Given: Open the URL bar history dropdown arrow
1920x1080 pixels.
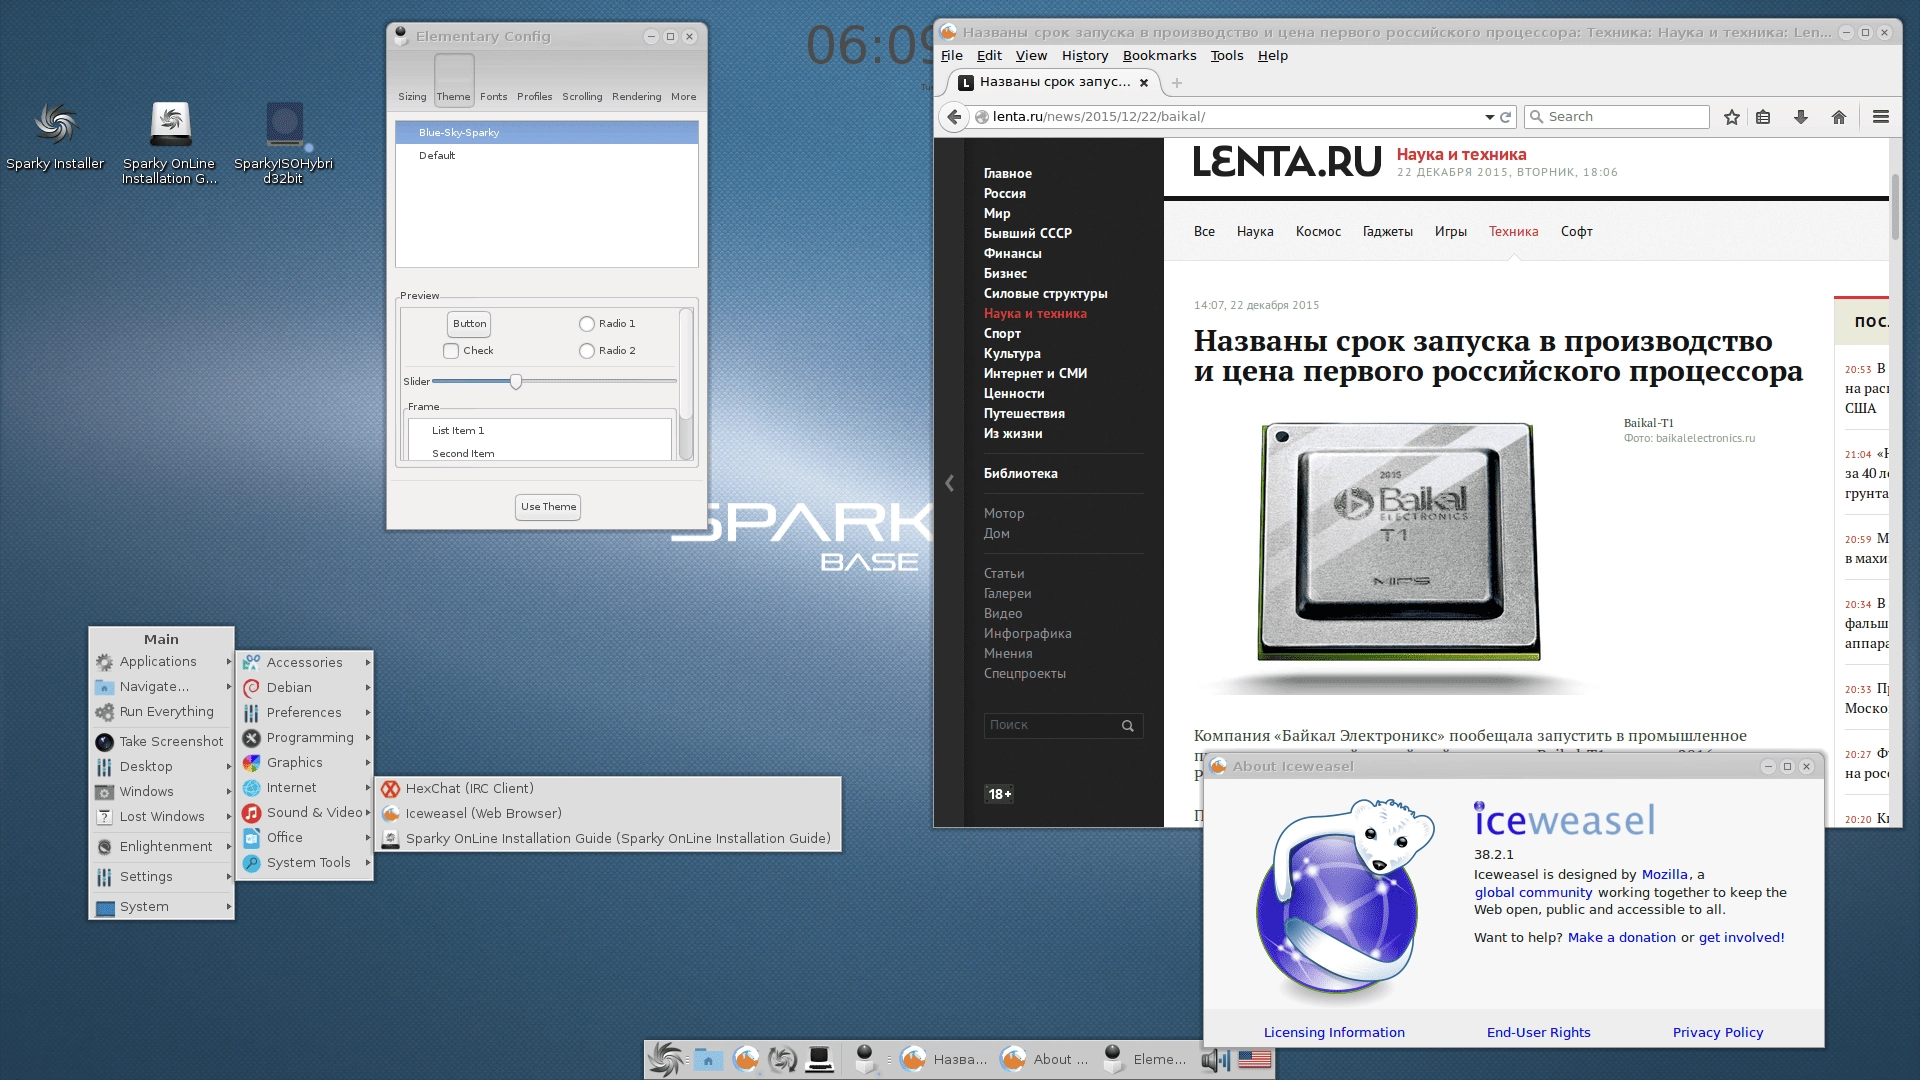Looking at the screenshot, I should coord(1489,117).
